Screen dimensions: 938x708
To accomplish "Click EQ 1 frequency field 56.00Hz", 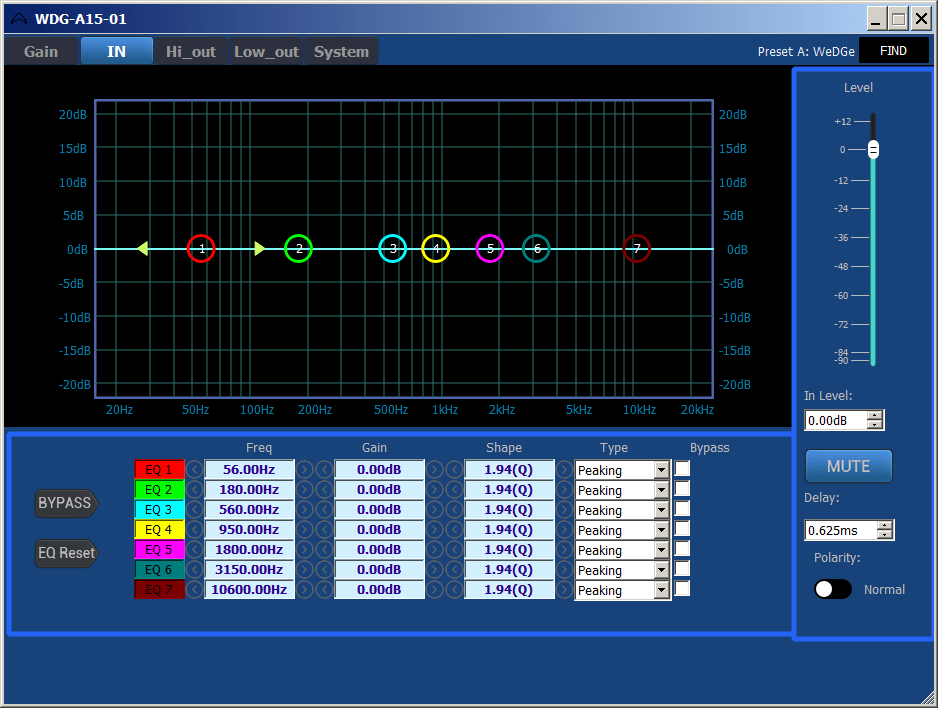I will (249, 469).
